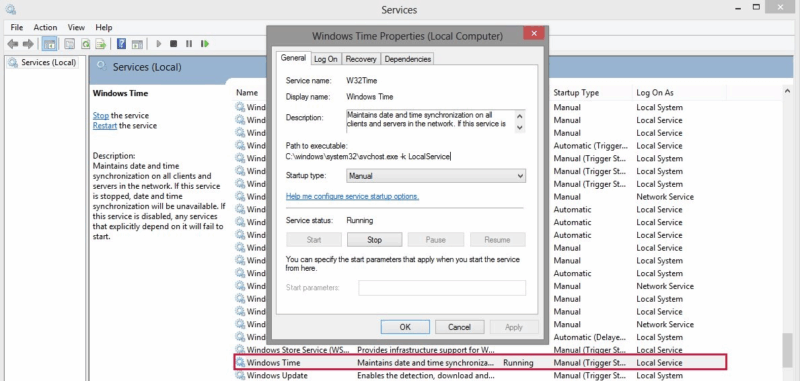
Task: Follow the Help me configure service startup options link
Action: click(353, 196)
